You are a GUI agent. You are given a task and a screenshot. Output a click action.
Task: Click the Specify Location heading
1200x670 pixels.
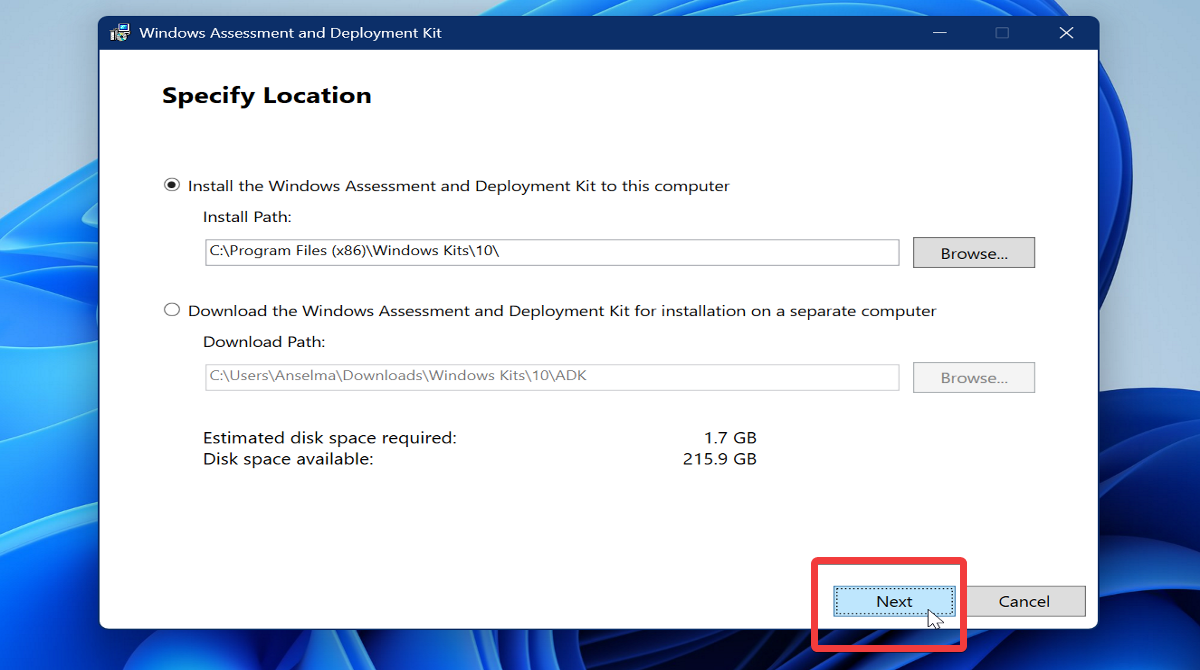point(266,95)
